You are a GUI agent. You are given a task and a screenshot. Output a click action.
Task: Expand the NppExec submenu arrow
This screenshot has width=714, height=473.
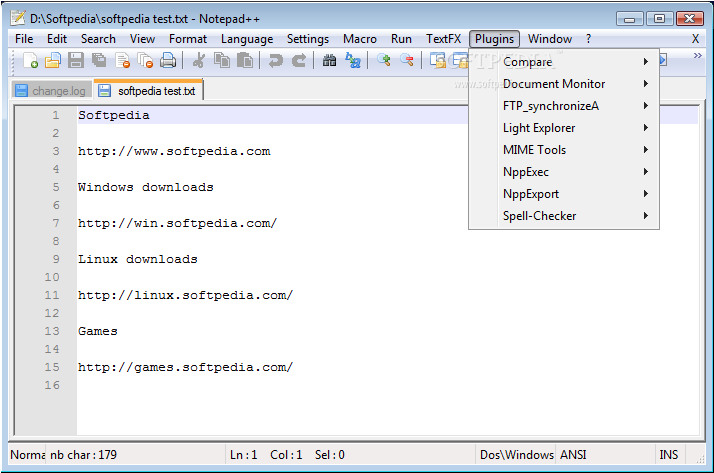(646, 172)
